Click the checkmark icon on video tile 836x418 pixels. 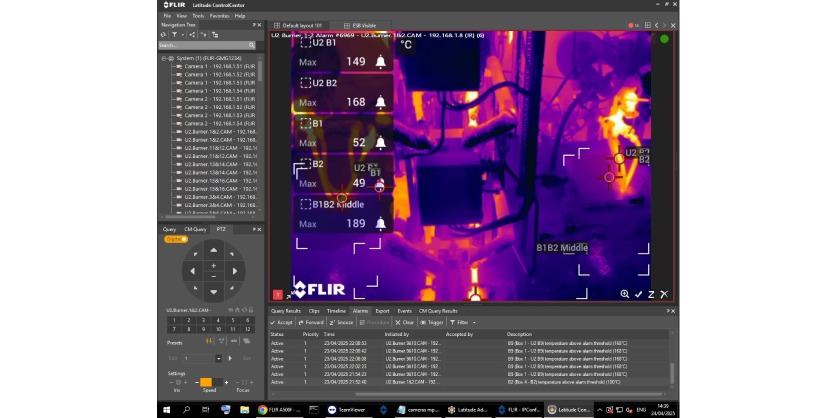click(638, 294)
